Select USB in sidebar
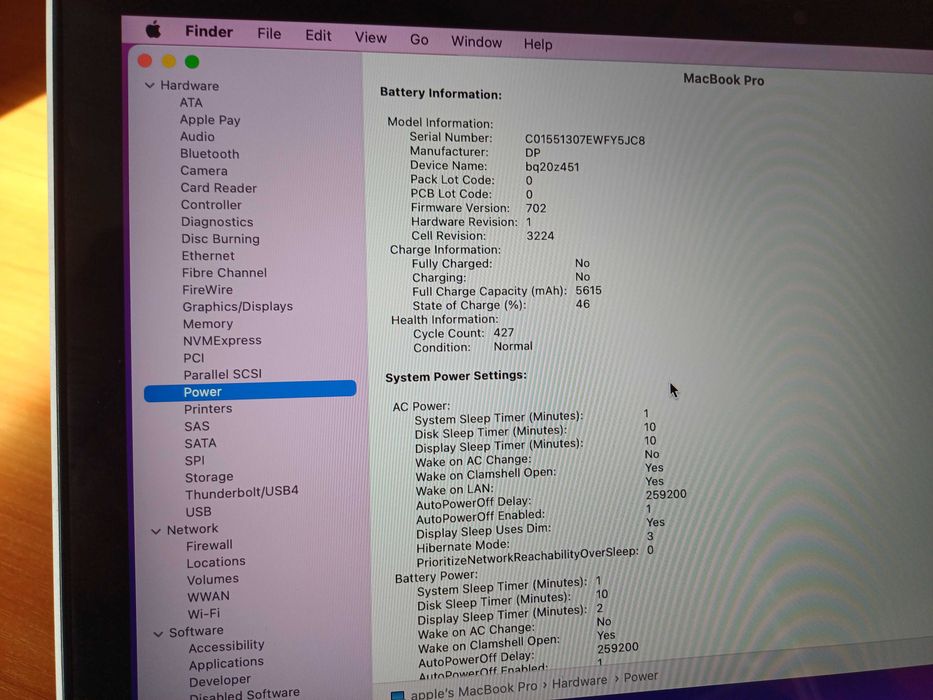Screen dimensions: 933x700 point(198,511)
